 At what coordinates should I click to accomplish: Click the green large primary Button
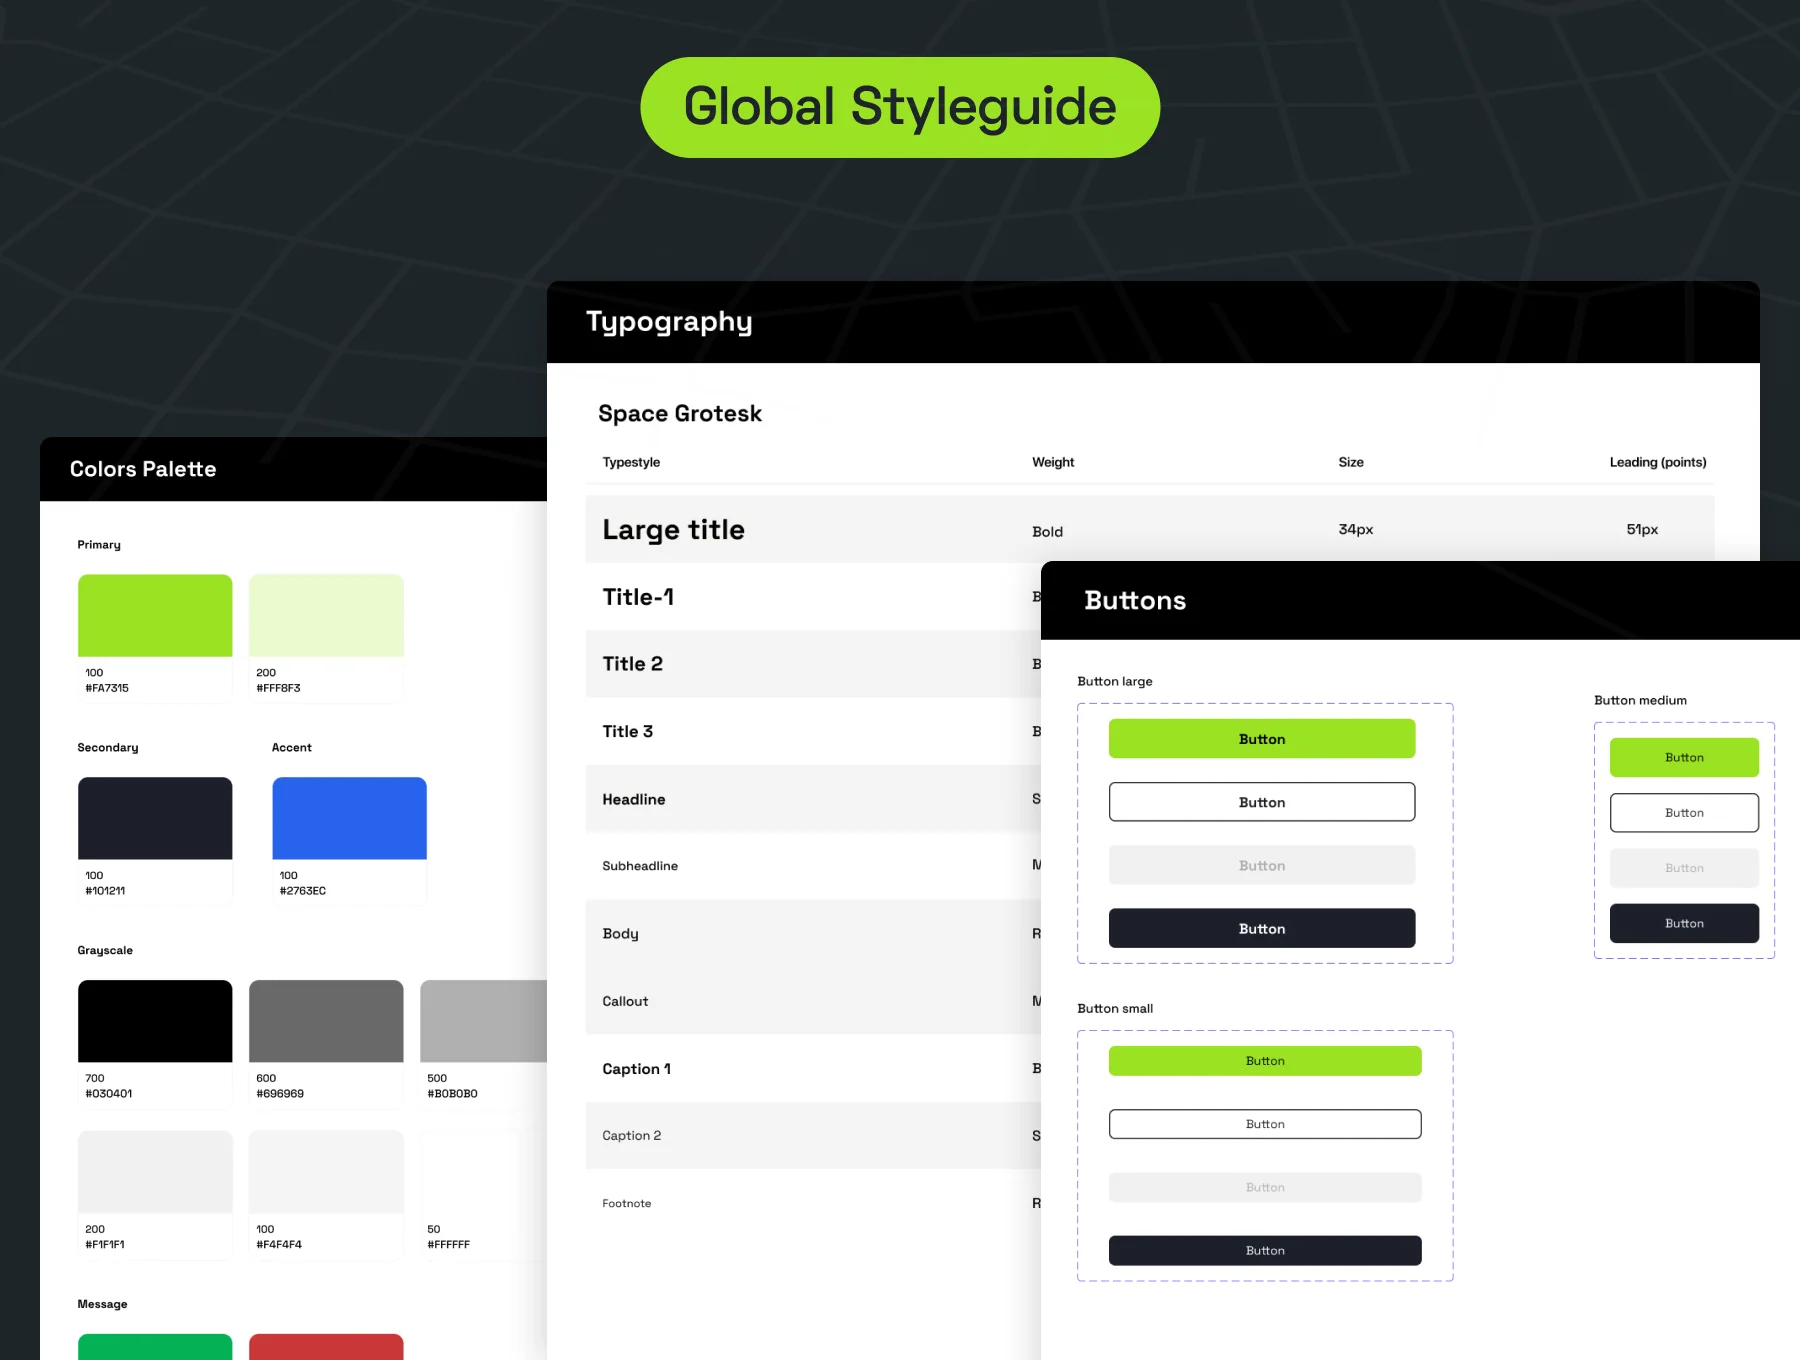(x=1262, y=738)
